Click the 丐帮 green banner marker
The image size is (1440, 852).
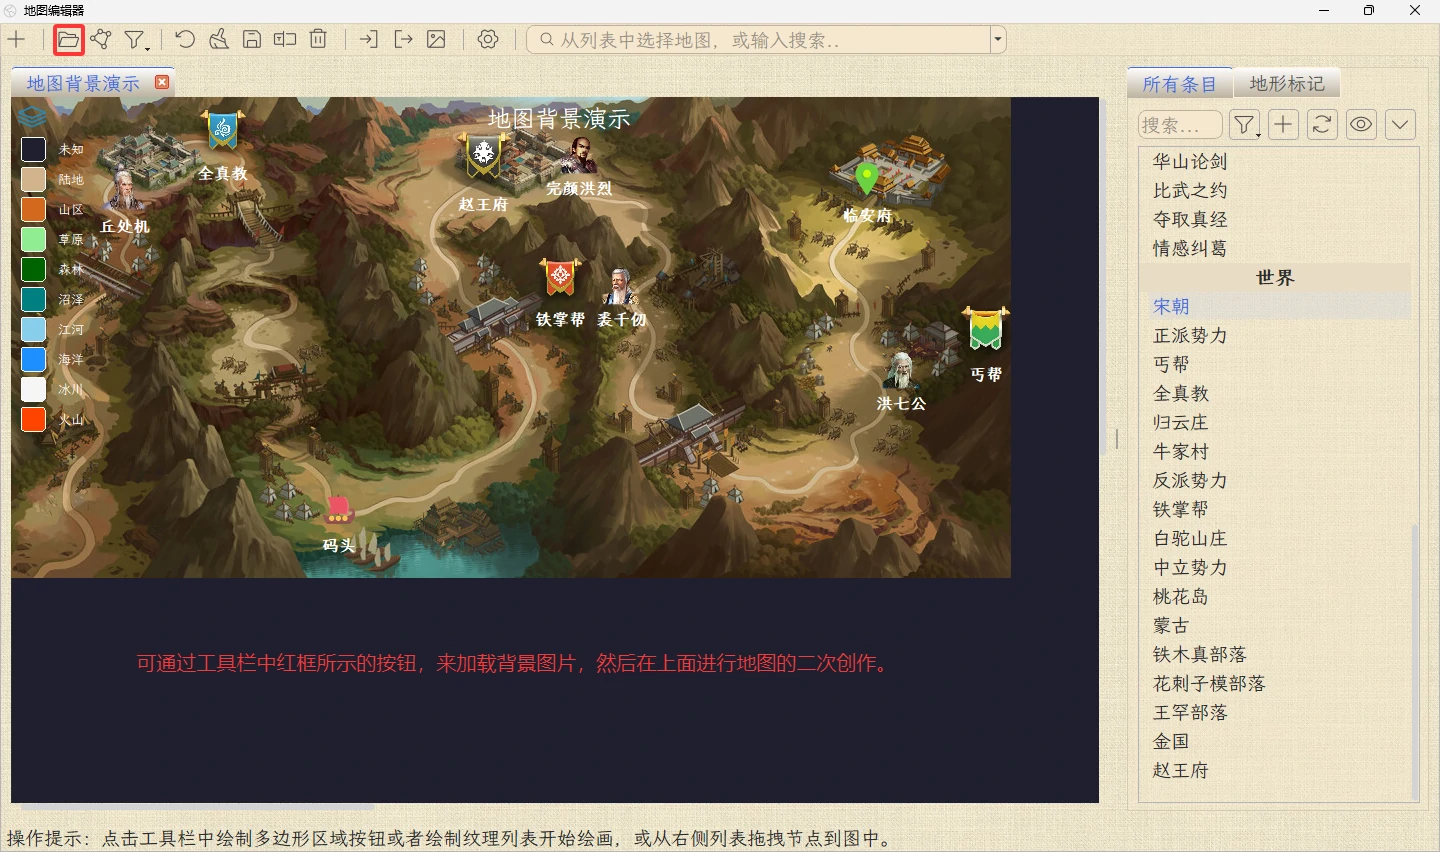pyautogui.click(x=986, y=329)
